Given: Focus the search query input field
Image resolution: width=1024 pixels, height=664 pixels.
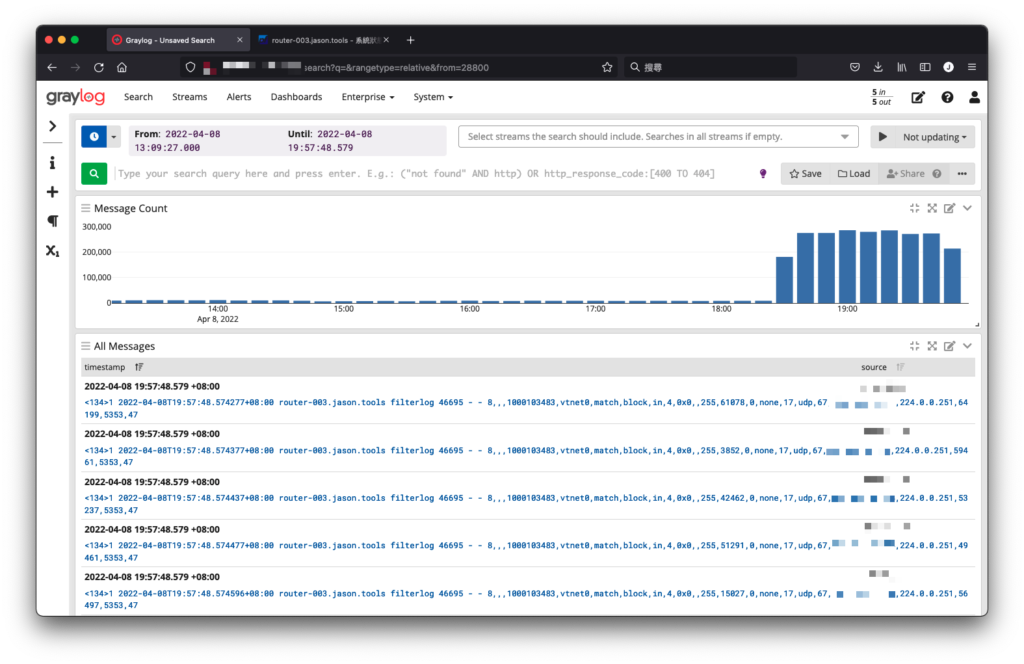Looking at the screenshot, I should [431, 174].
